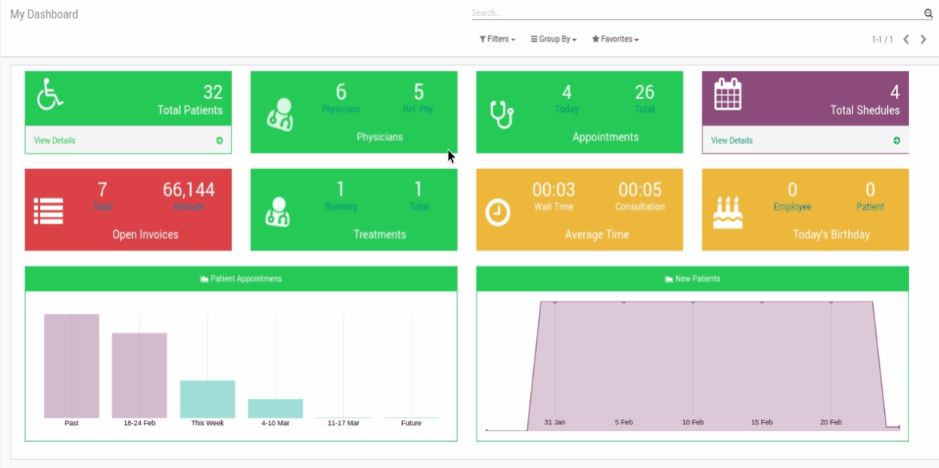Open the 6 Physicians count
This screenshot has width=939, height=468.
(x=341, y=92)
